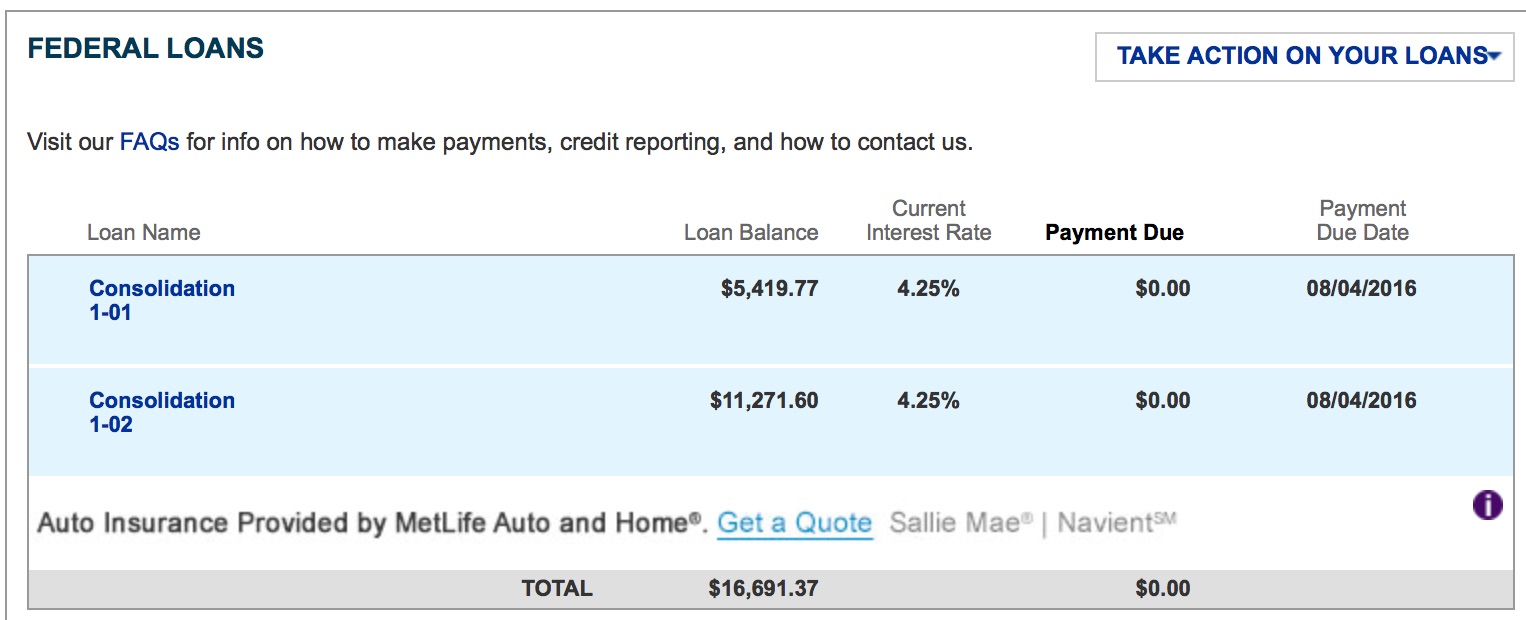Click the due date for Consolidation 1-02
Image resolution: width=1526 pixels, height=620 pixels.
(1361, 401)
